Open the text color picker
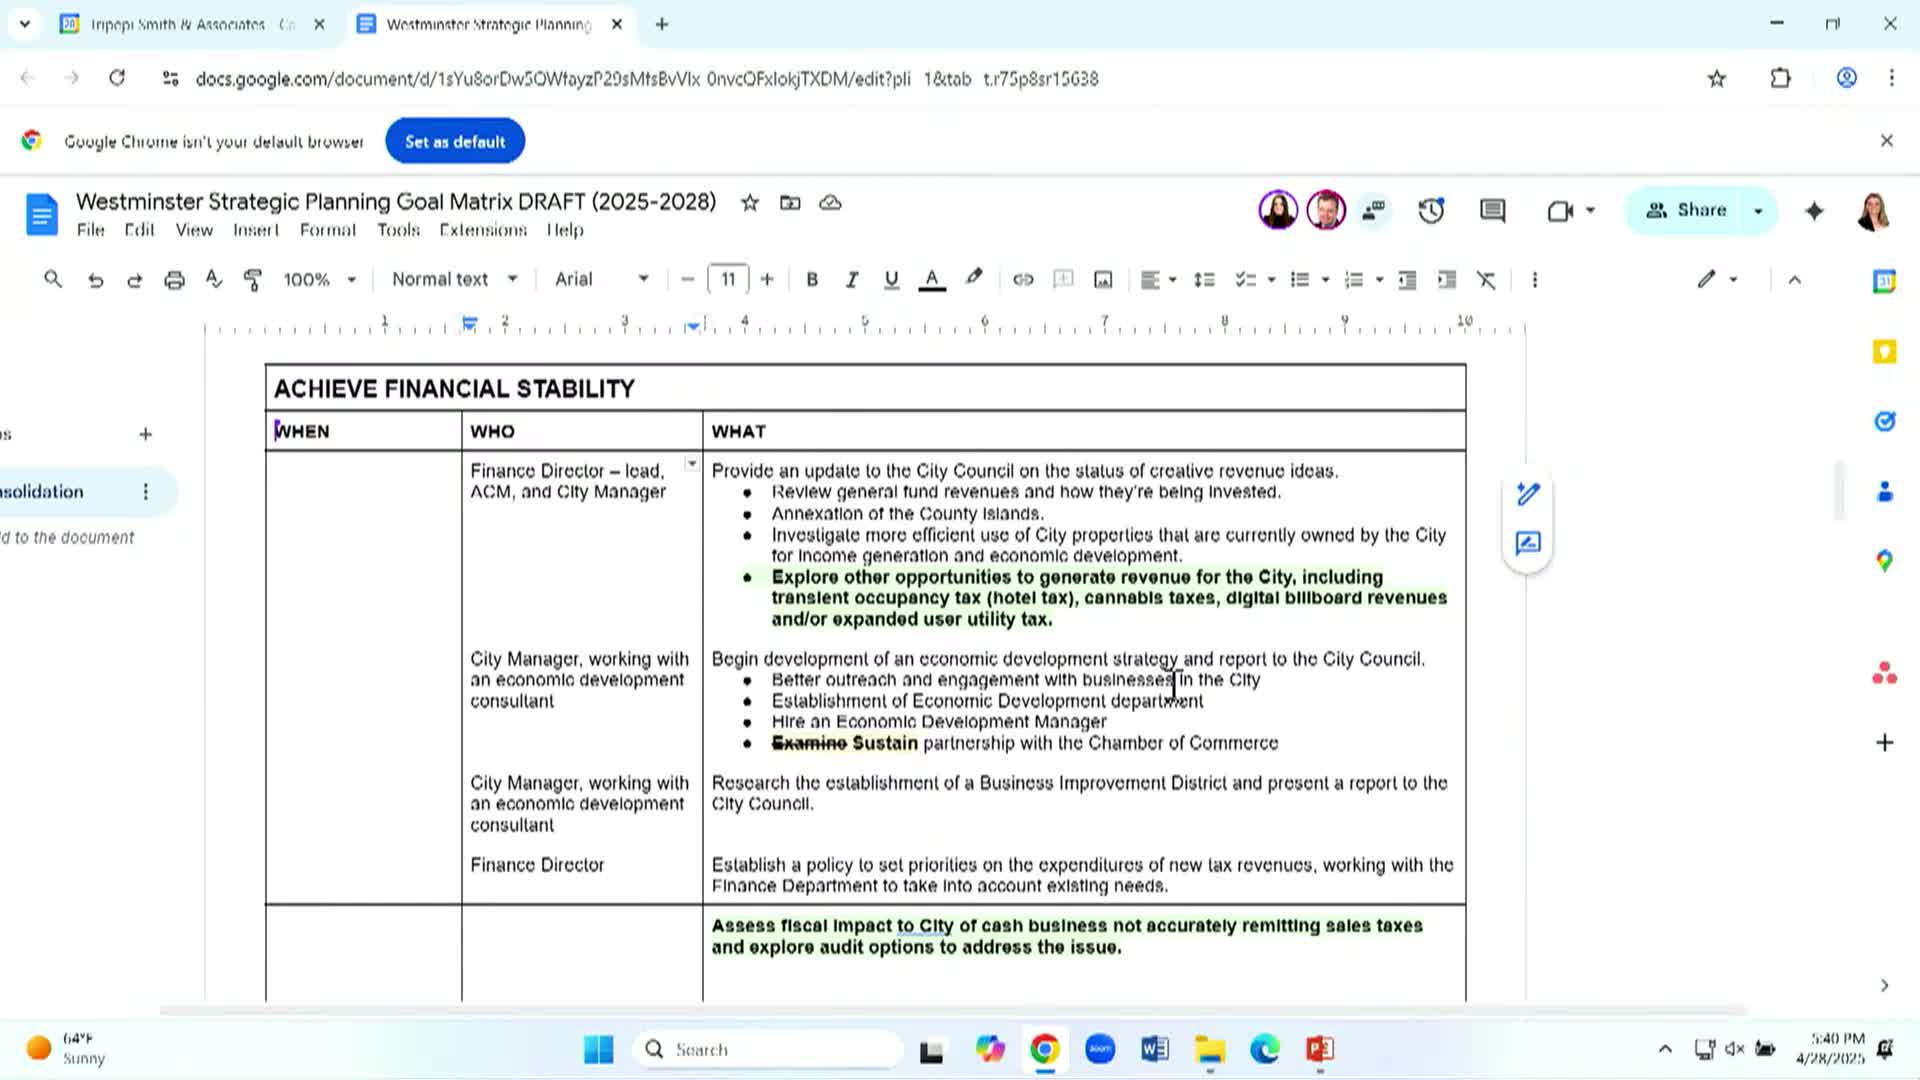This screenshot has height=1080, width=1920. pyautogui.click(x=931, y=280)
